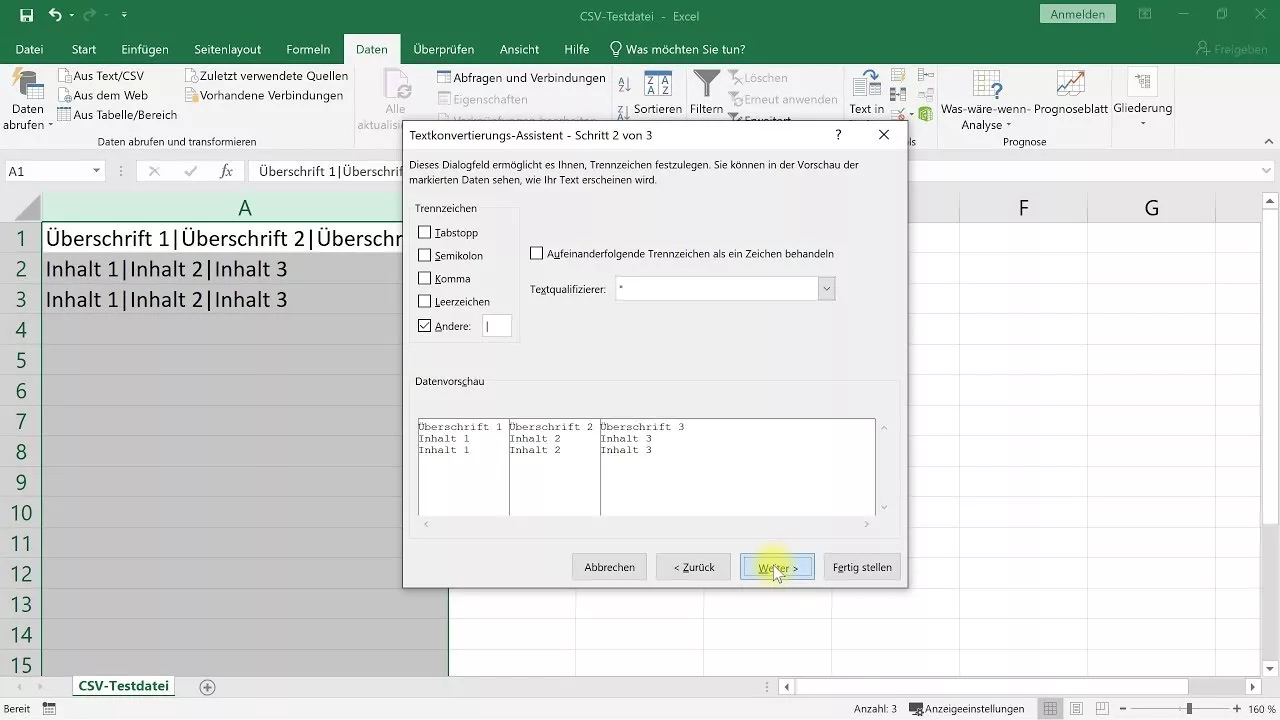Click the Weiter button in the wizard
Viewport: 1280px width, 720px height.
coord(777,567)
